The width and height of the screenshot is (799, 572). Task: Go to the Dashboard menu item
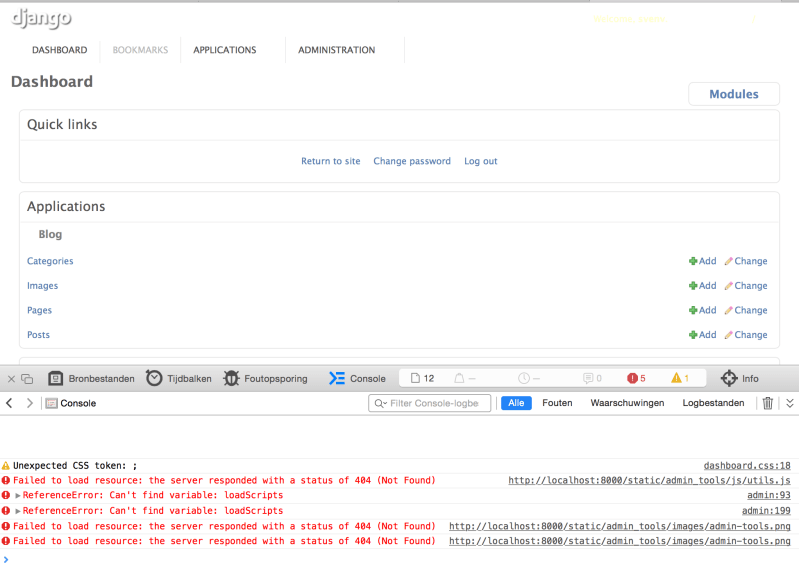click(60, 50)
